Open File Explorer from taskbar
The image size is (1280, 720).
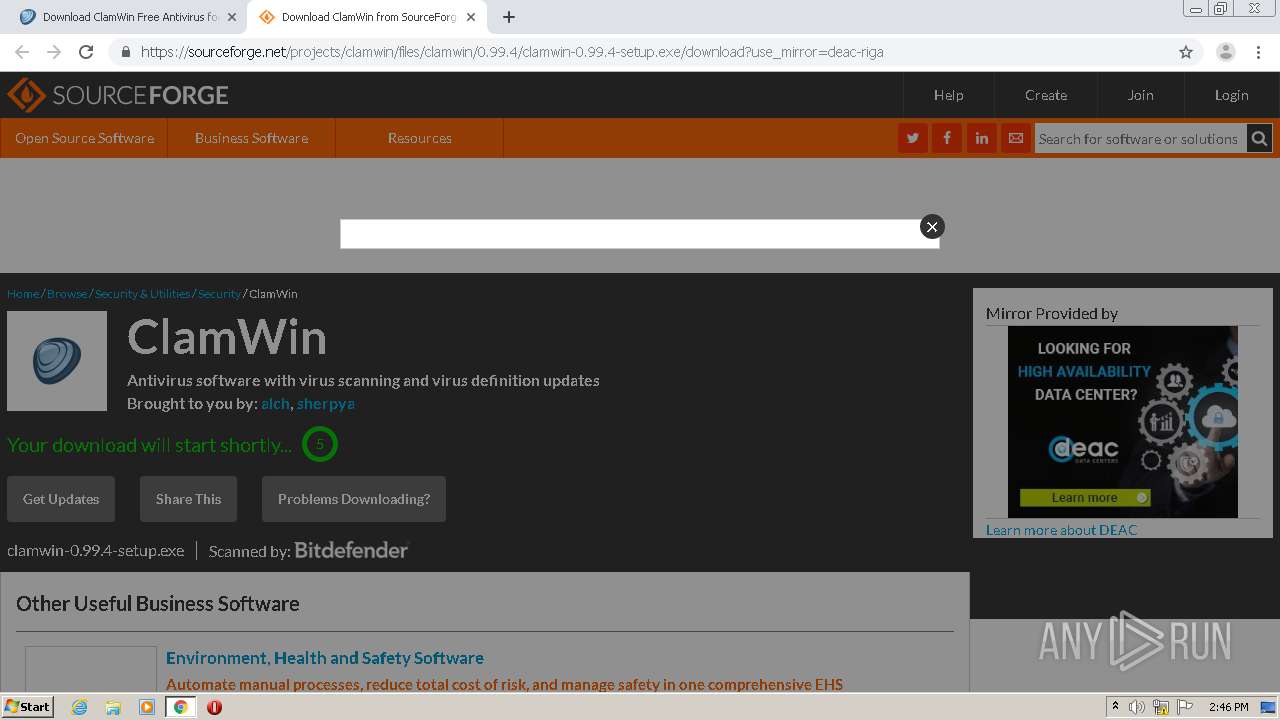[113, 707]
